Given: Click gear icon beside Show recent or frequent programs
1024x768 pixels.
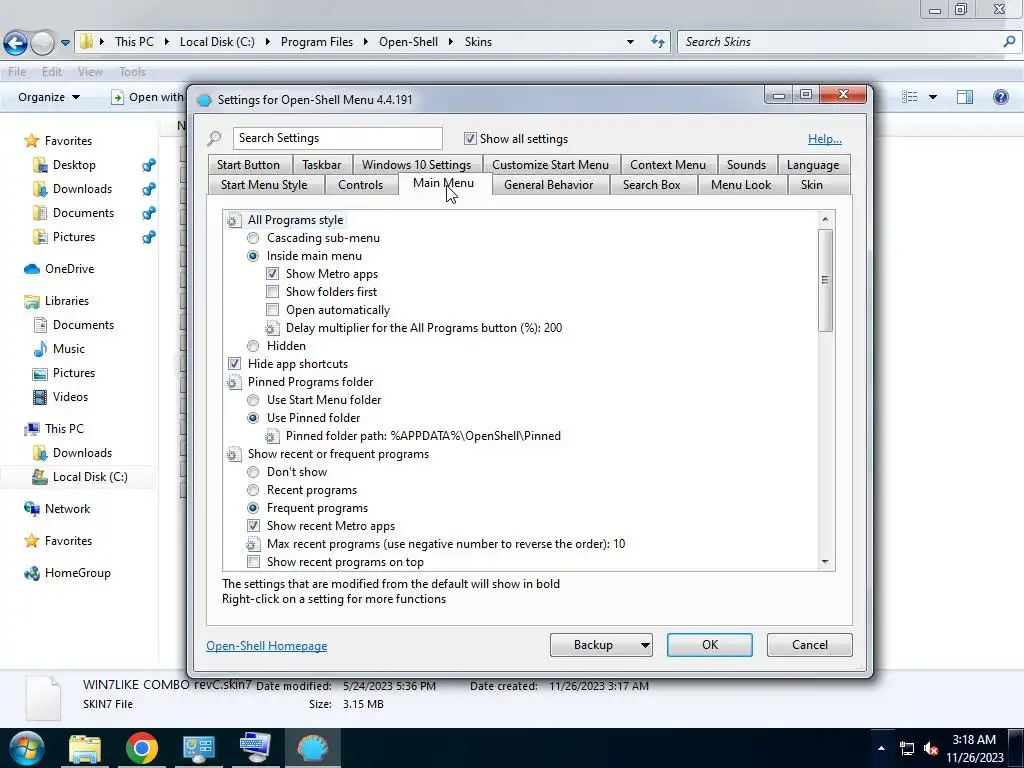Looking at the screenshot, I should (x=233, y=455).
